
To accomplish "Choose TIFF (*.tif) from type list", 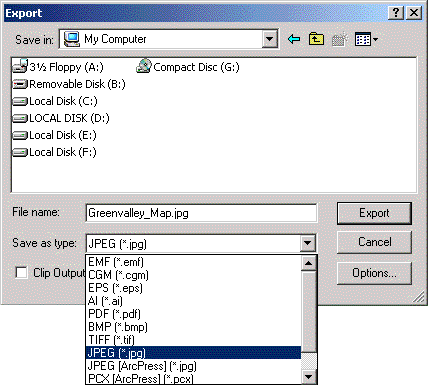I will tap(193, 340).
